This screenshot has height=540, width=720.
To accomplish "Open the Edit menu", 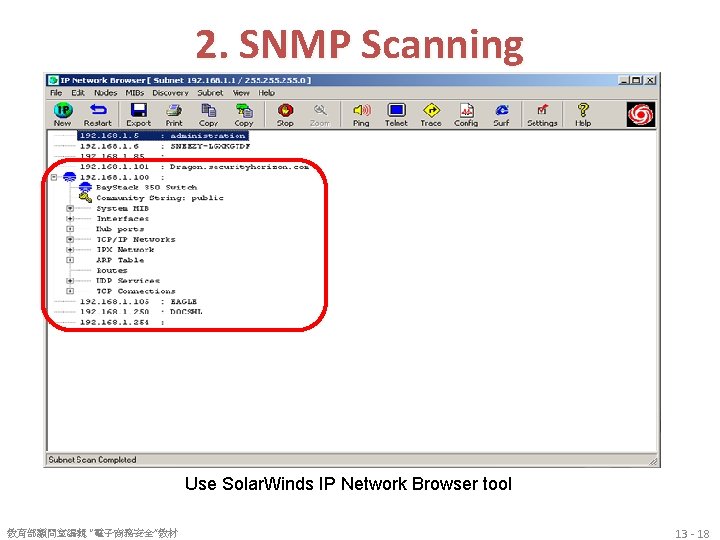I will click(x=78, y=93).
